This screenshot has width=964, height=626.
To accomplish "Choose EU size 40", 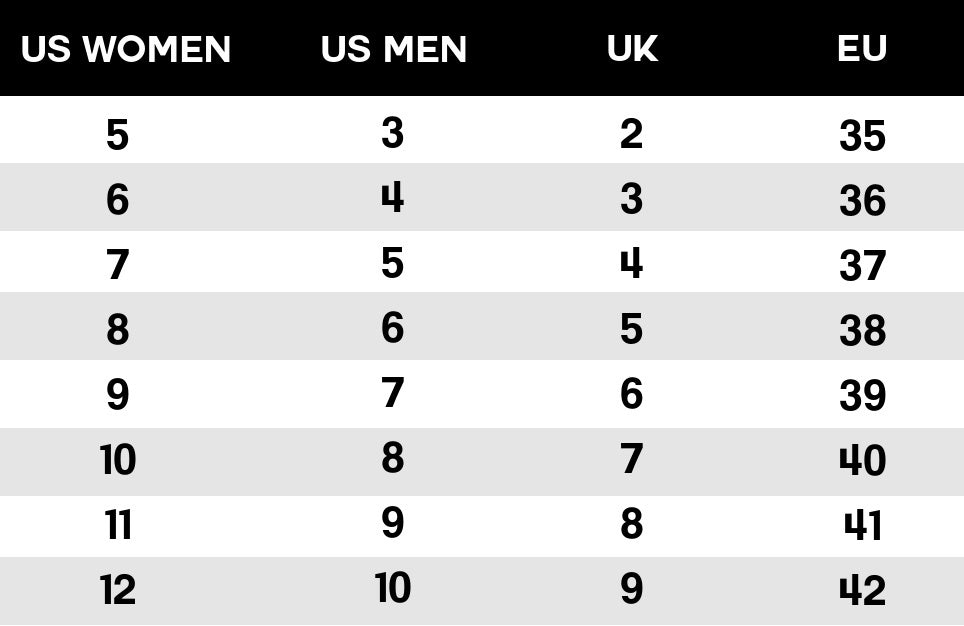I will (x=862, y=461).
